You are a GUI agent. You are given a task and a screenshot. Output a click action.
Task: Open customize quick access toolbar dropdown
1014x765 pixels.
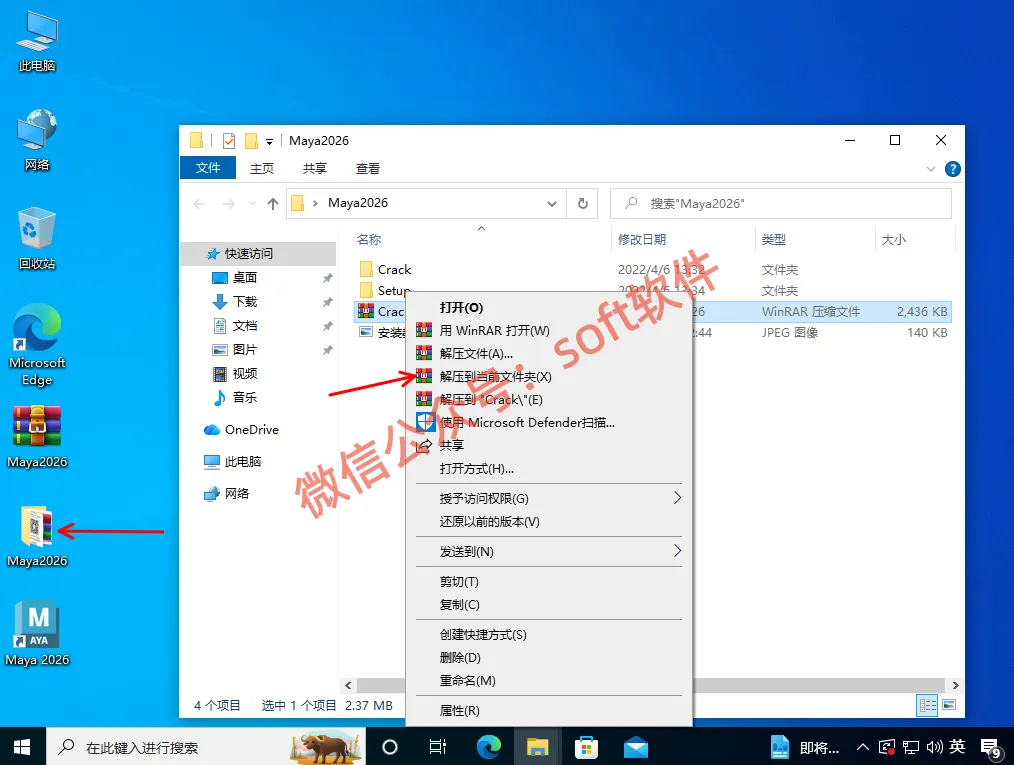coord(269,142)
